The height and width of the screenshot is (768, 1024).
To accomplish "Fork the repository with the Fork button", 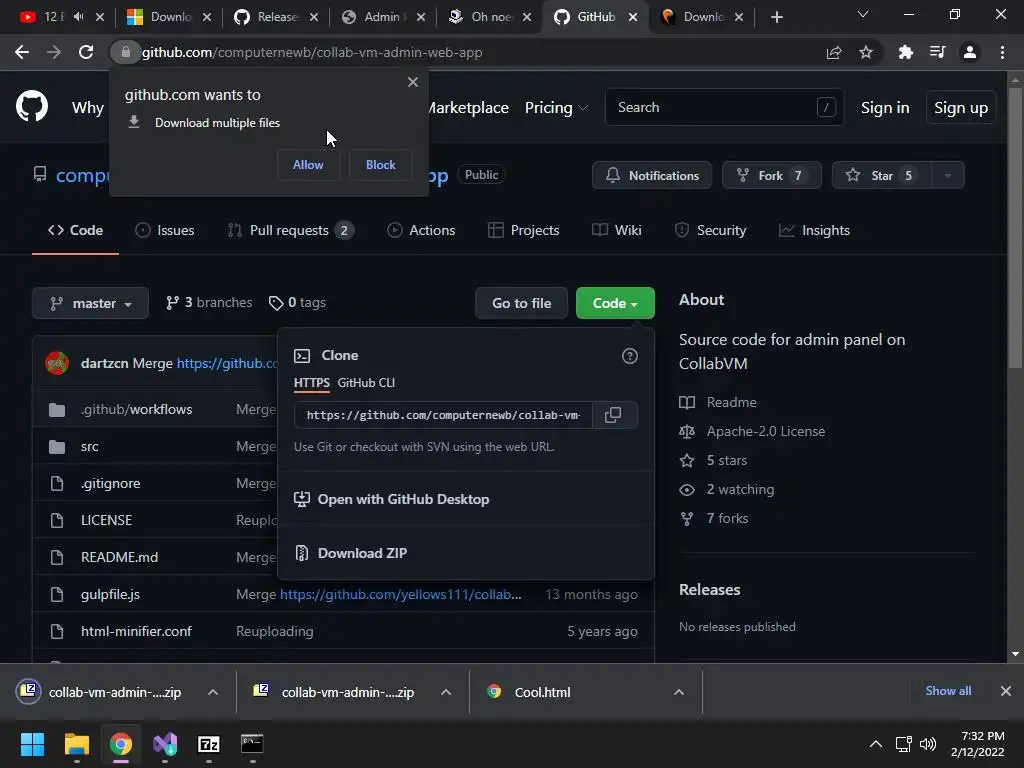I will click(771, 175).
